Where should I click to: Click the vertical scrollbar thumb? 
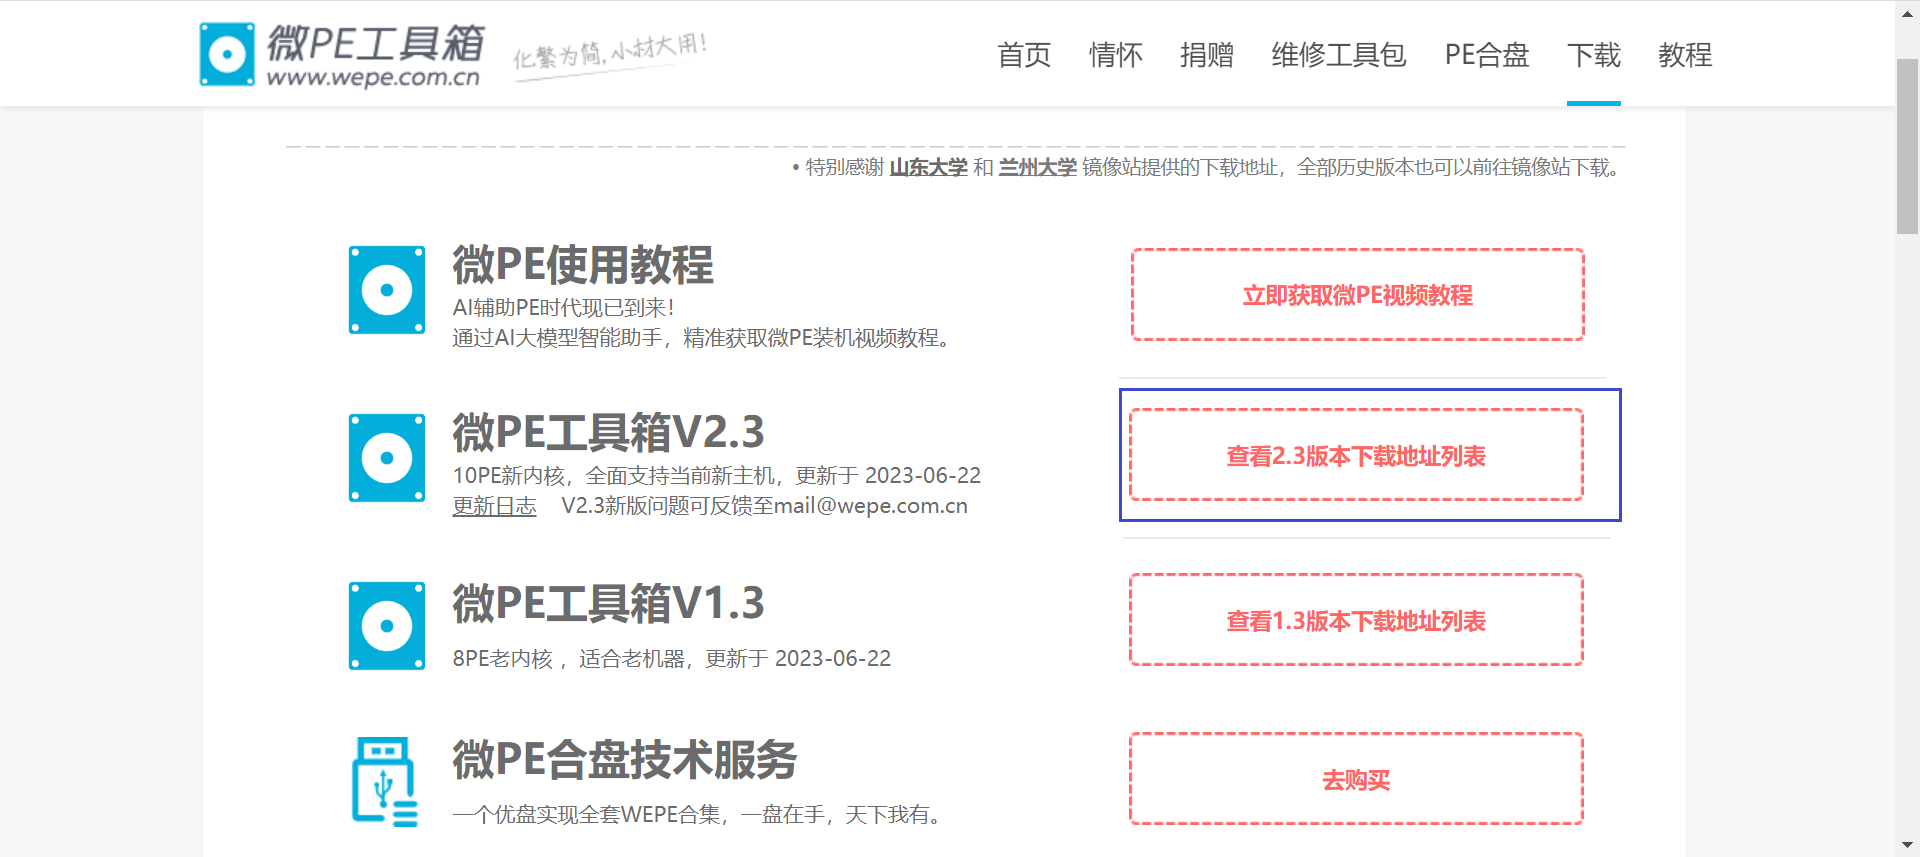click(1908, 146)
